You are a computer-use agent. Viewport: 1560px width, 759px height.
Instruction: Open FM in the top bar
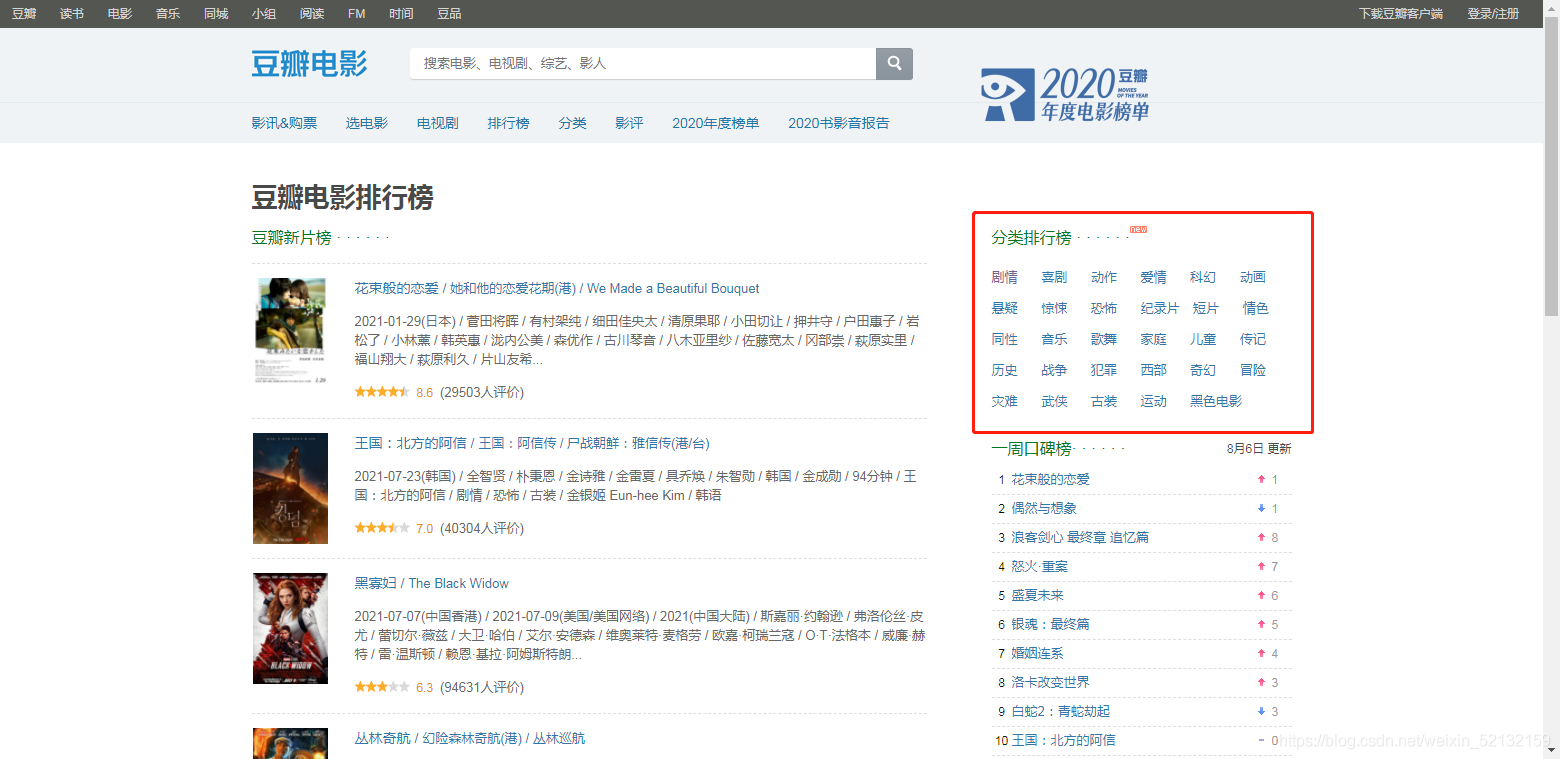click(356, 14)
